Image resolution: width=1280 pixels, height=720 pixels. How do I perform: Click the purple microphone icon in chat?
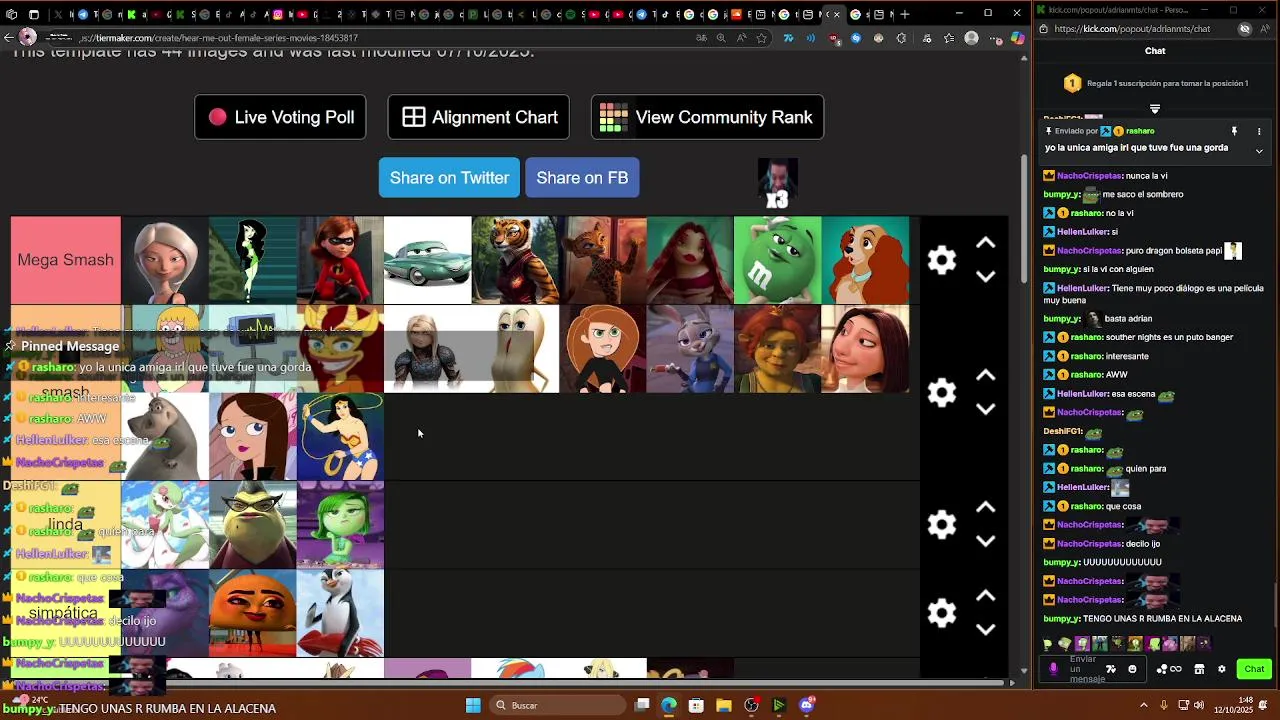[x=1053, y=669]
